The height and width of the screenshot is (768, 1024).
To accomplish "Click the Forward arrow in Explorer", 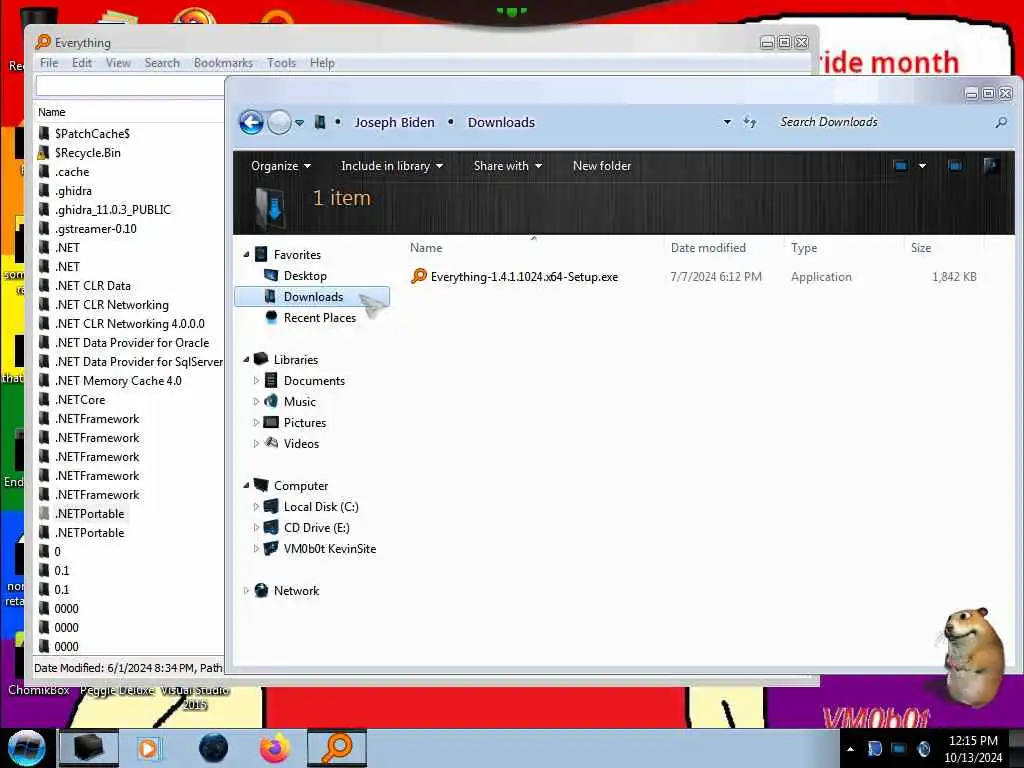I will click(x=280, y=122).
